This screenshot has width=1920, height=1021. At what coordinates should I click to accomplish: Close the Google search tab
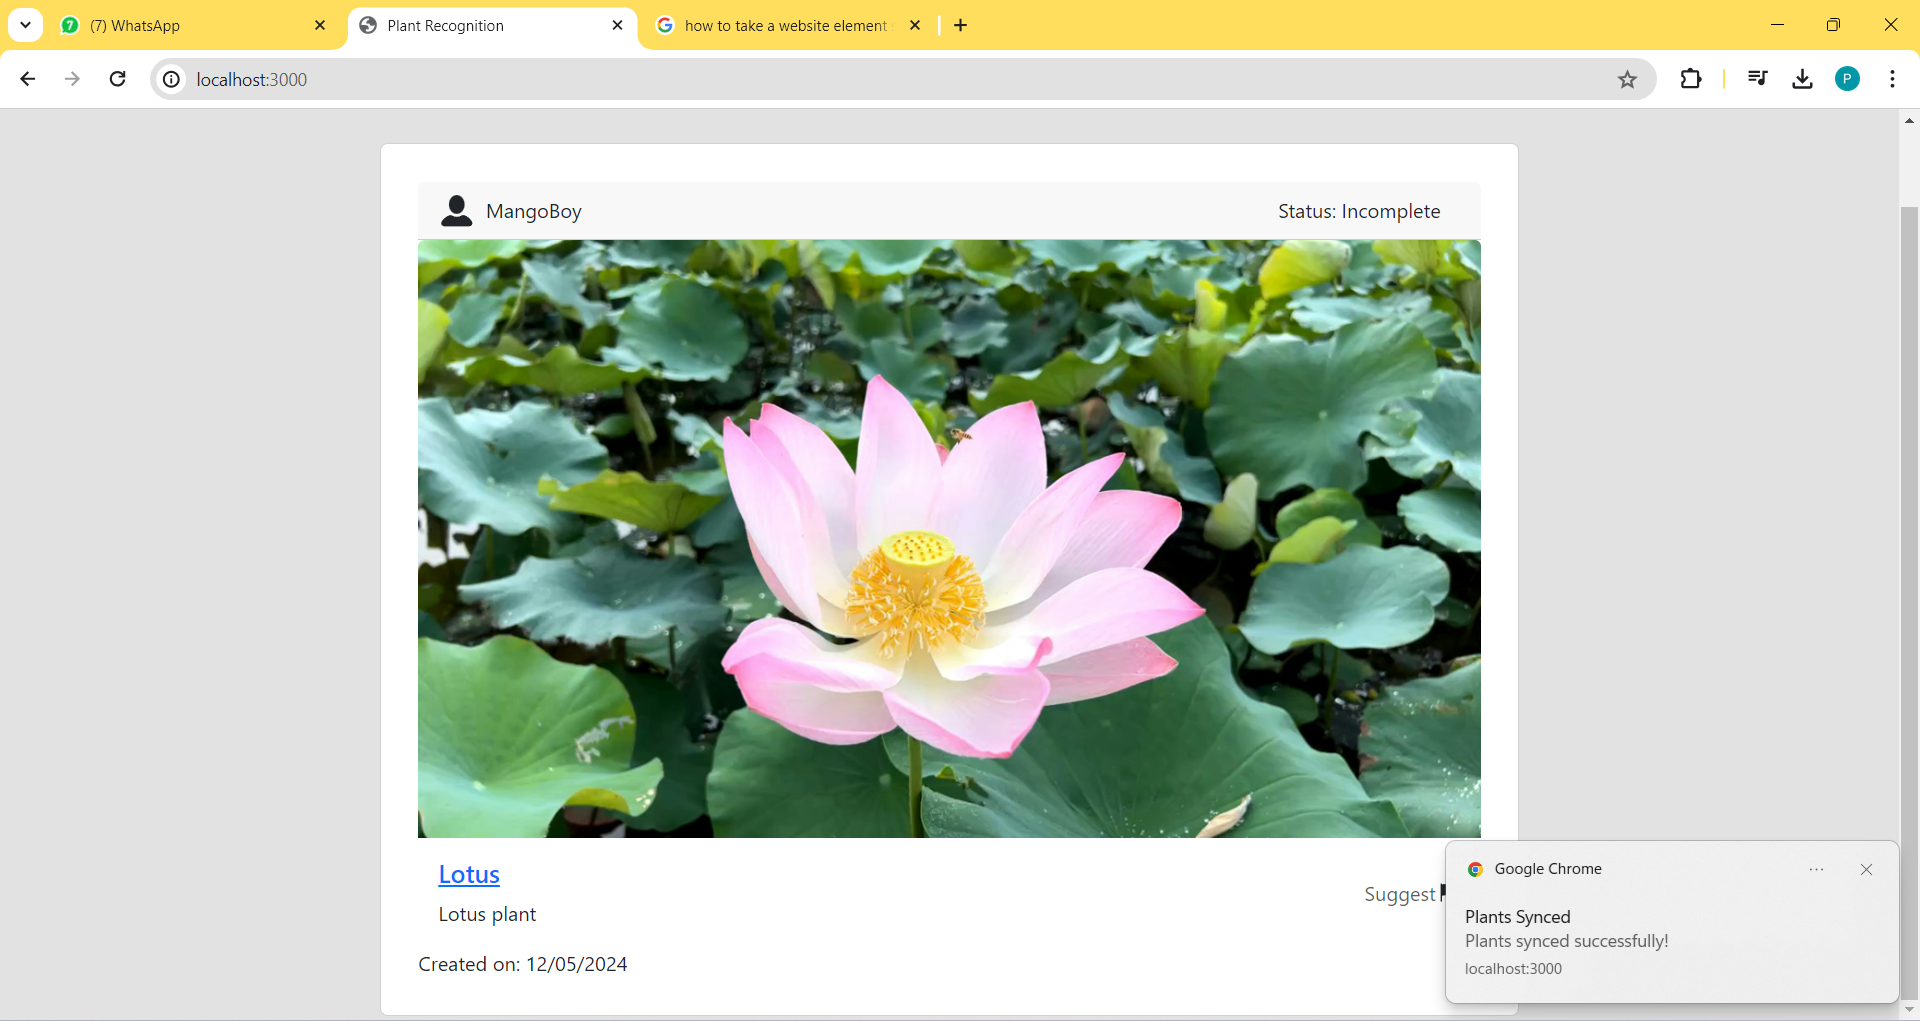[x=914, y=25]
